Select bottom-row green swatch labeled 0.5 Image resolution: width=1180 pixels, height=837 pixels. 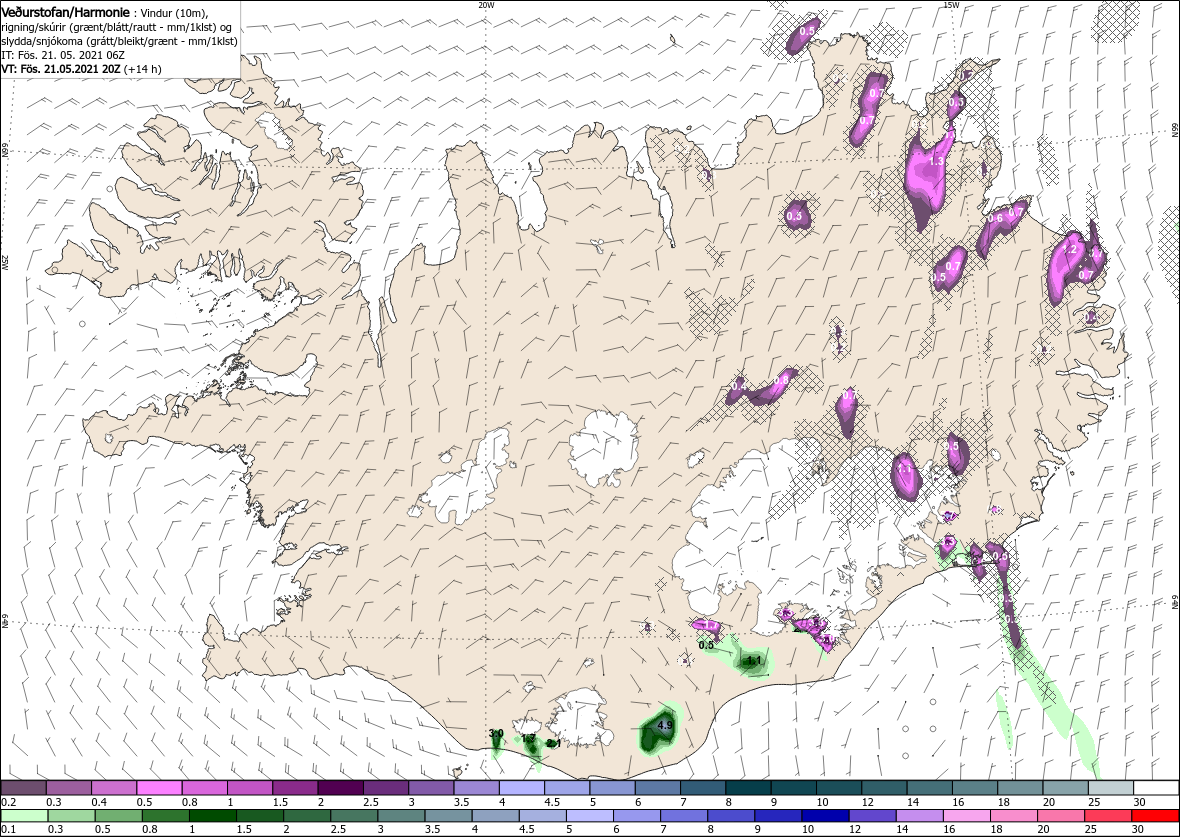(117, 817)
